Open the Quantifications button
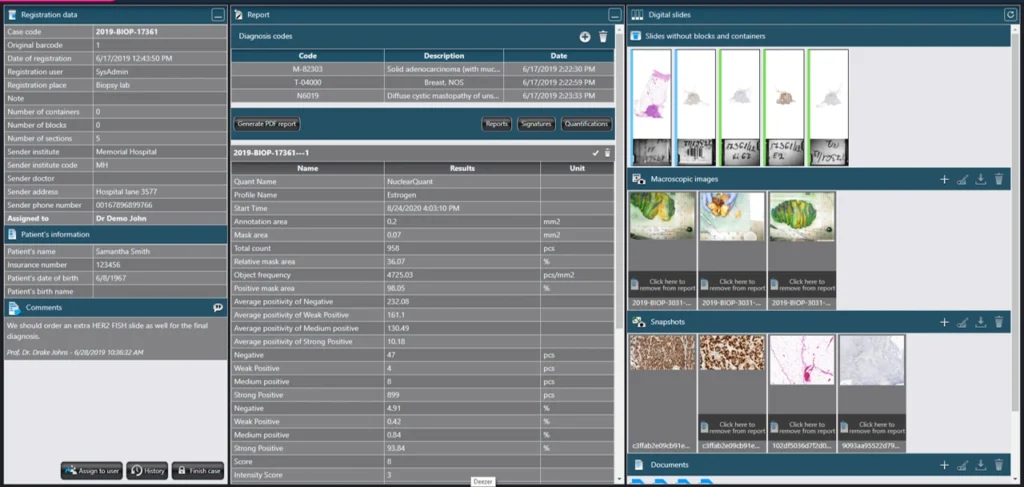Image resolution: width=1024 pixels, height=487 pixels. click(x=586, y=123)
